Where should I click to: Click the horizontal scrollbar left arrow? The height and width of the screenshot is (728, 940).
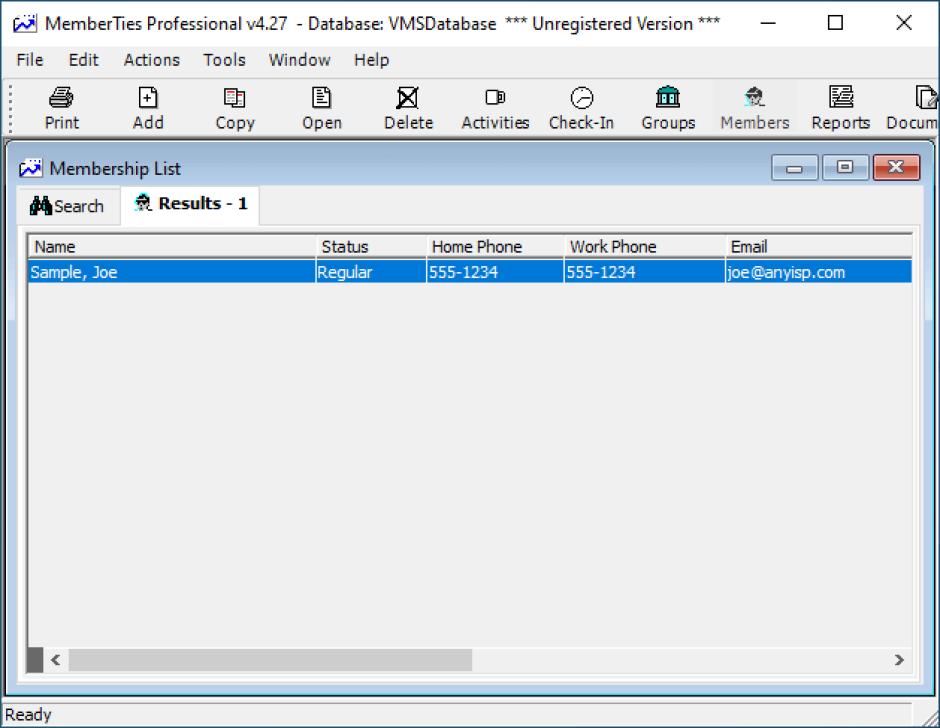(x=56, y=660)
